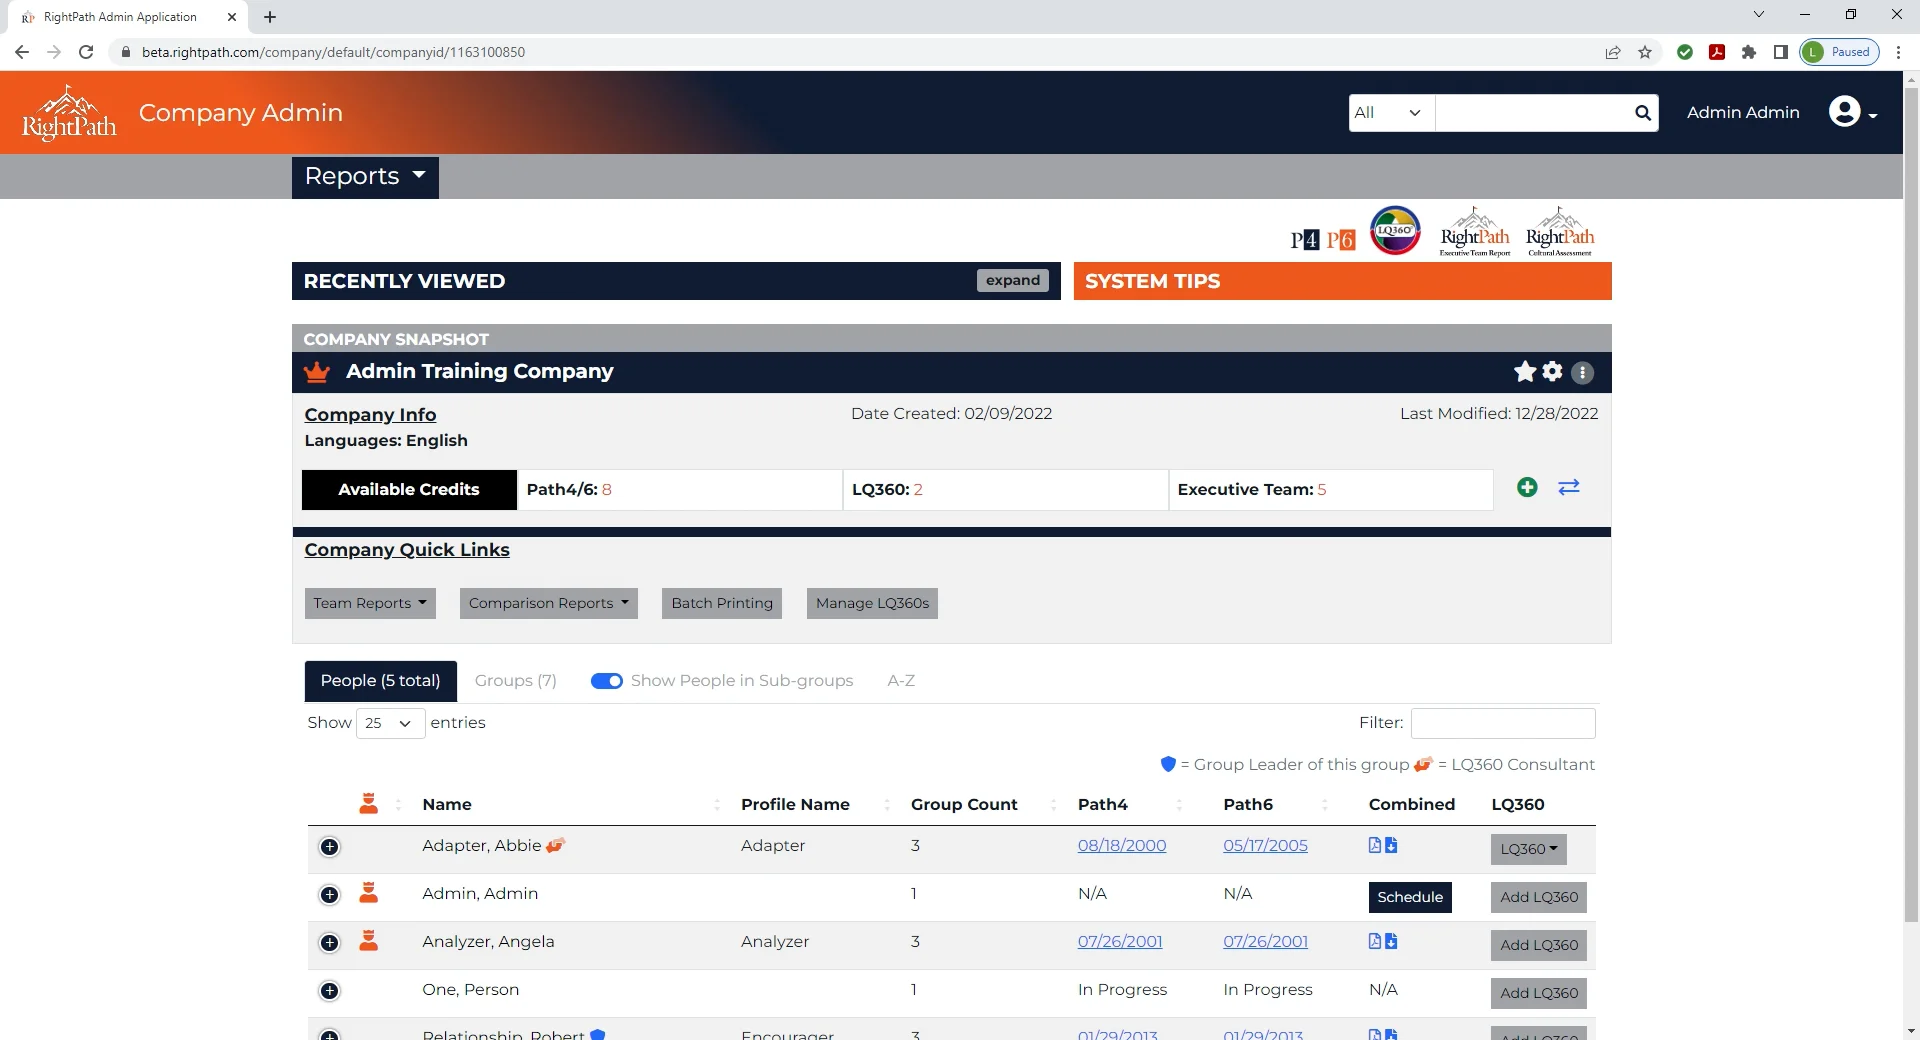This screenshot has width=1920, height=1040.
Task: Select the A-Z tab
Action: click(901, 681)
